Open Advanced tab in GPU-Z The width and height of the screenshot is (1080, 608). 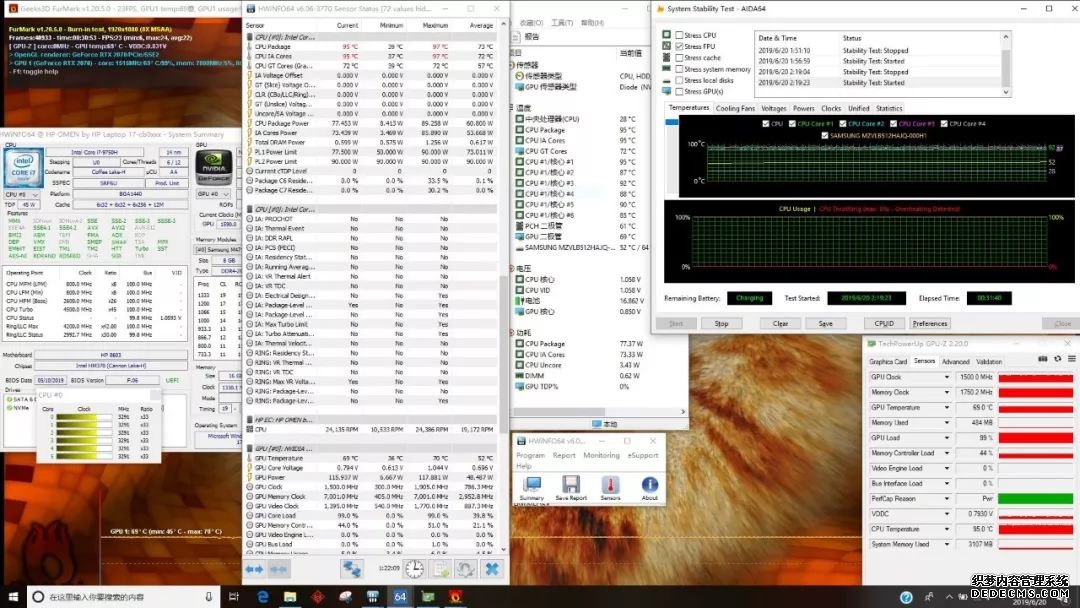955,361
